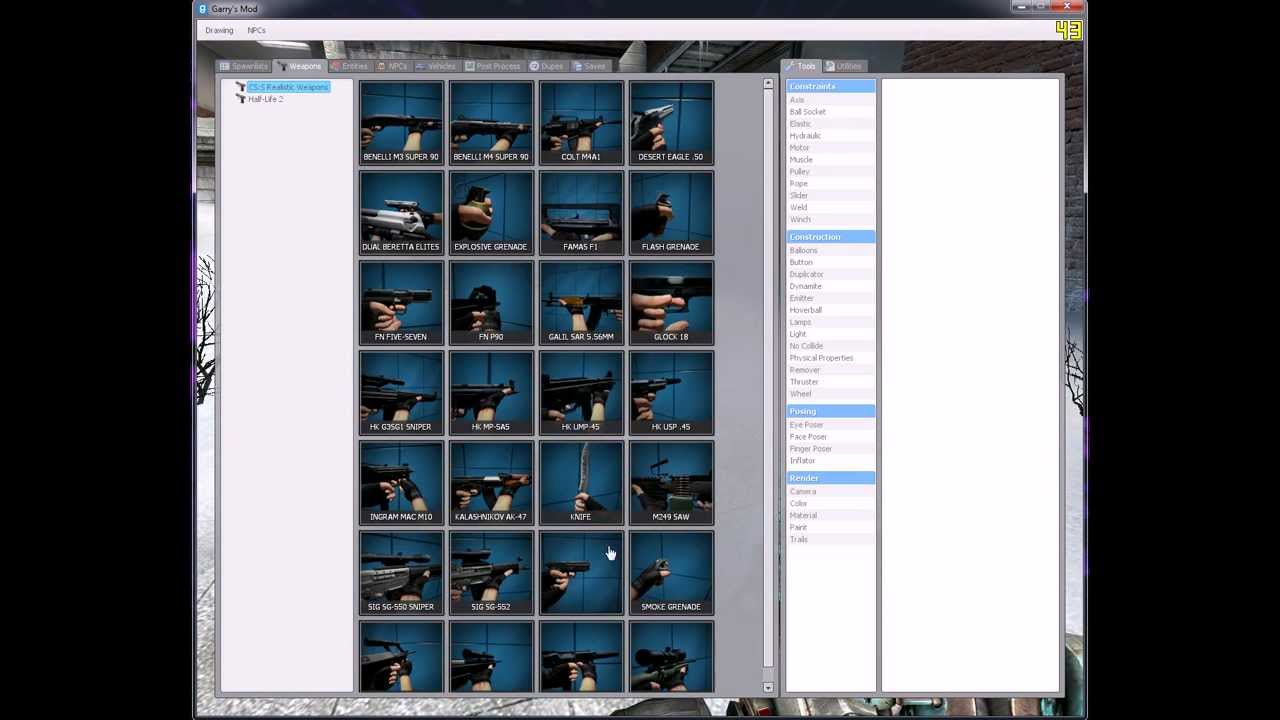Open the Saves tab

[590, 66]
